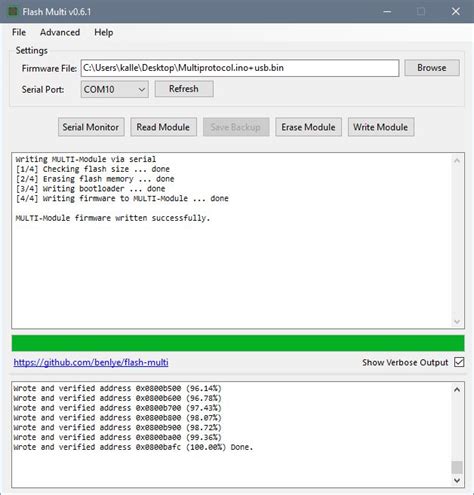The image size is (474, 495).
Task: Click the '[2/4] Erasing flash memory' log line
Action: [x=95, y=179]
